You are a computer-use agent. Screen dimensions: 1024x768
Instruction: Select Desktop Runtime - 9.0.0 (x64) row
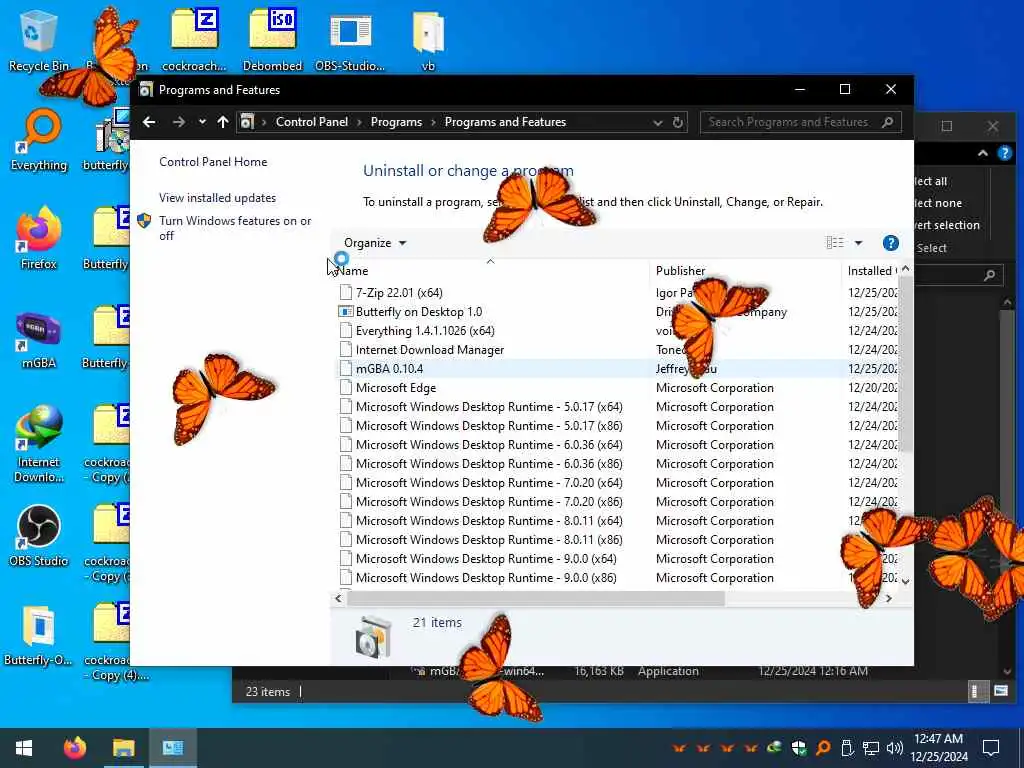click(486, 558)
